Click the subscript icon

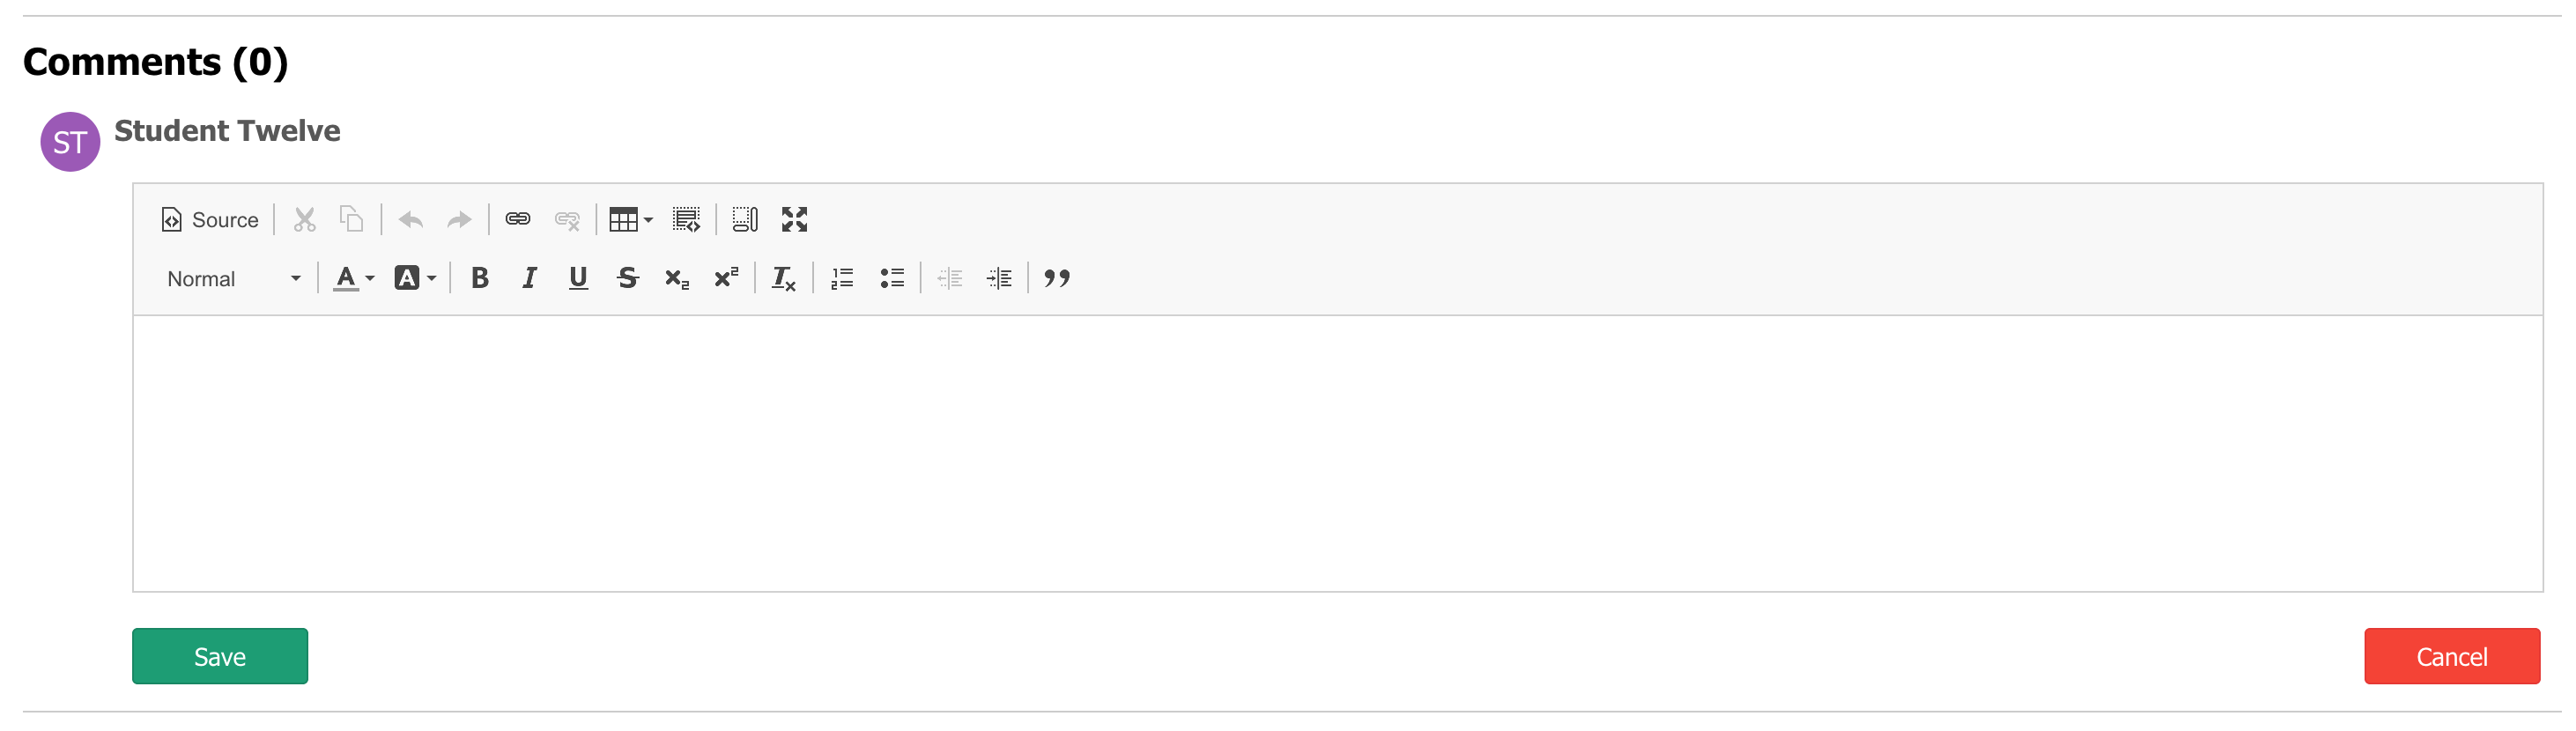[677, 278]
